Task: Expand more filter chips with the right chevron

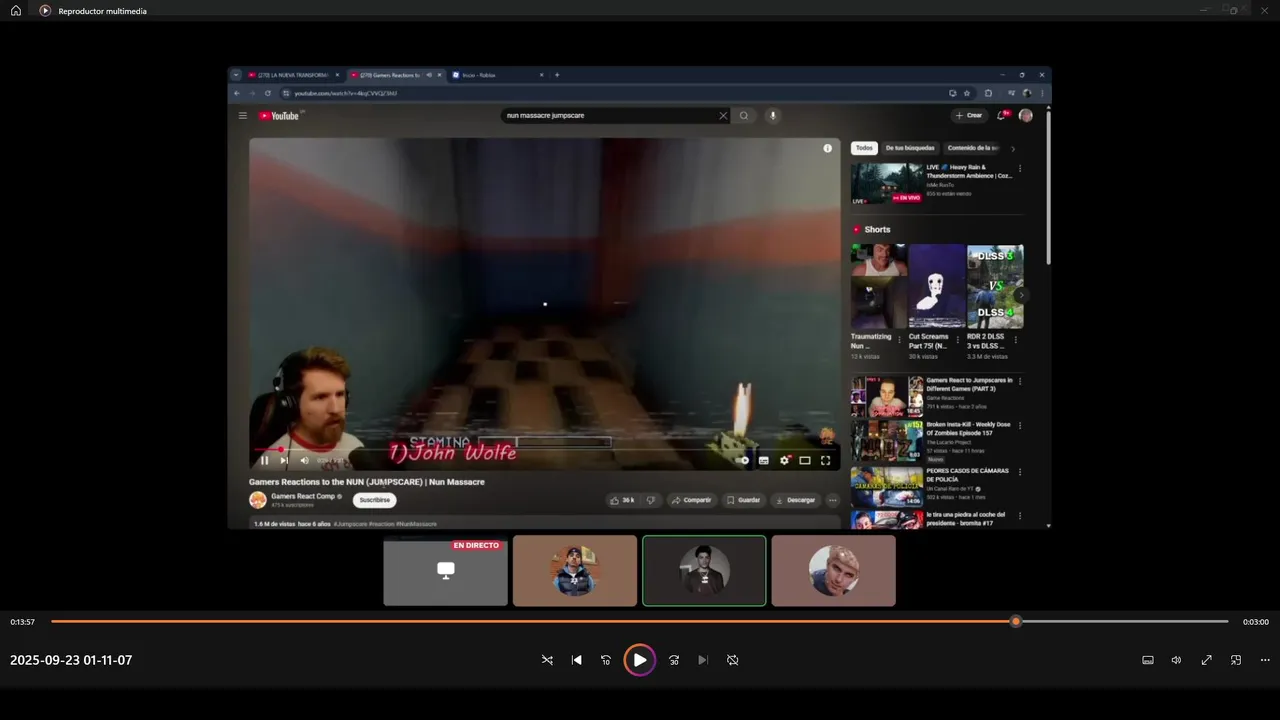Action: click(1012, 148)
